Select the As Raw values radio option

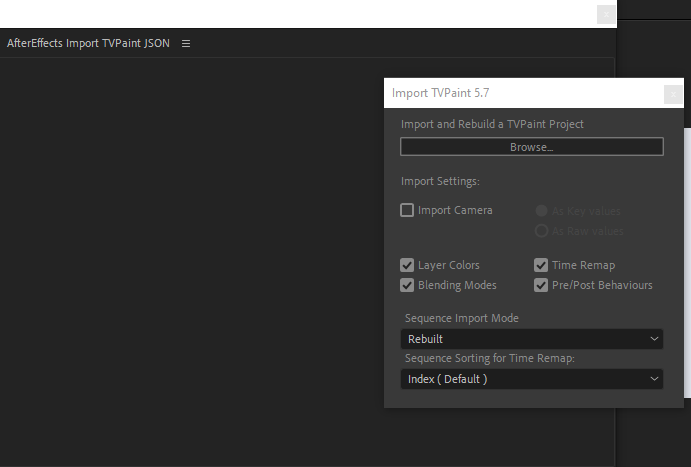pyautogui.click(x=541, y=231)
